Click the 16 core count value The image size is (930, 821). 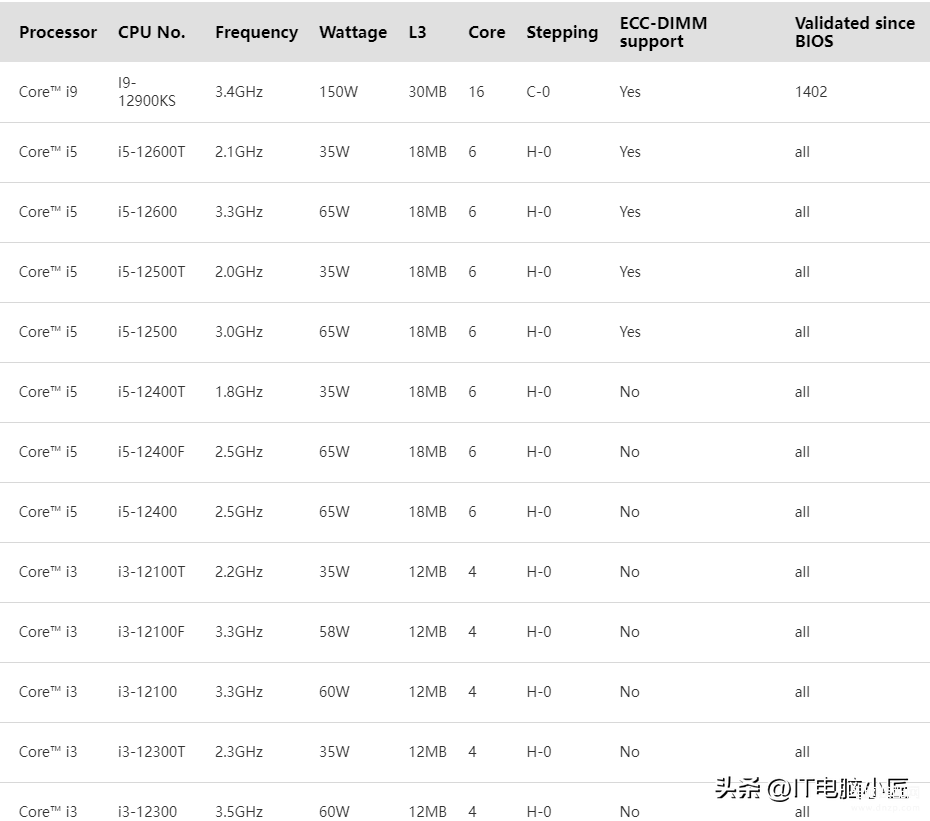click(476, 92)
